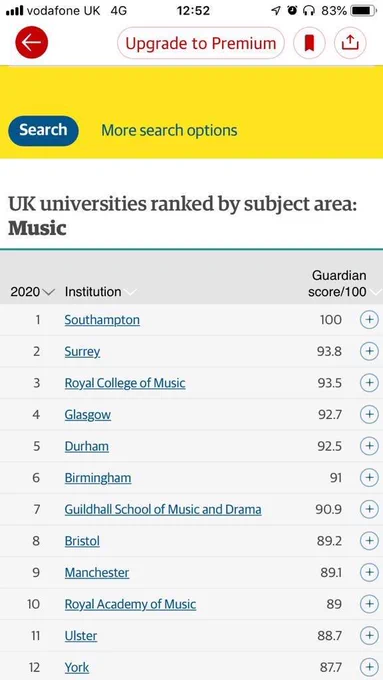Click the blue Search button

[43, 130]
